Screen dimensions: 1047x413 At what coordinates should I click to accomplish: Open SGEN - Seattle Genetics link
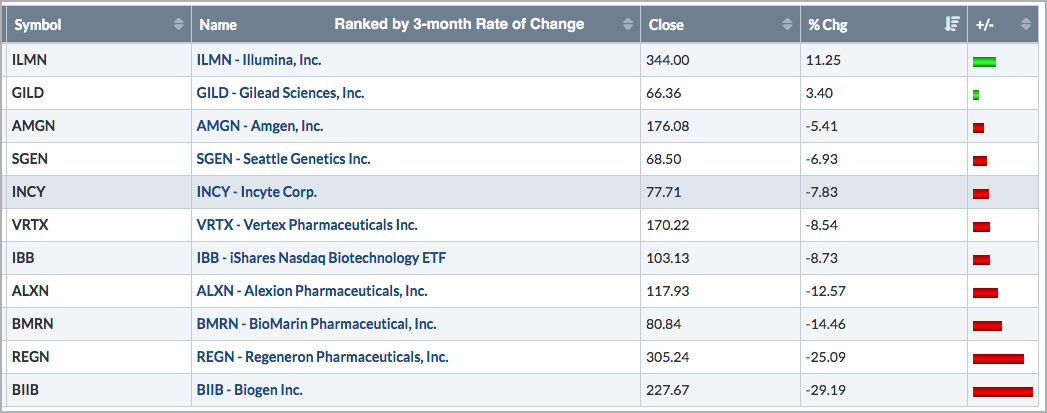(283, 159)
